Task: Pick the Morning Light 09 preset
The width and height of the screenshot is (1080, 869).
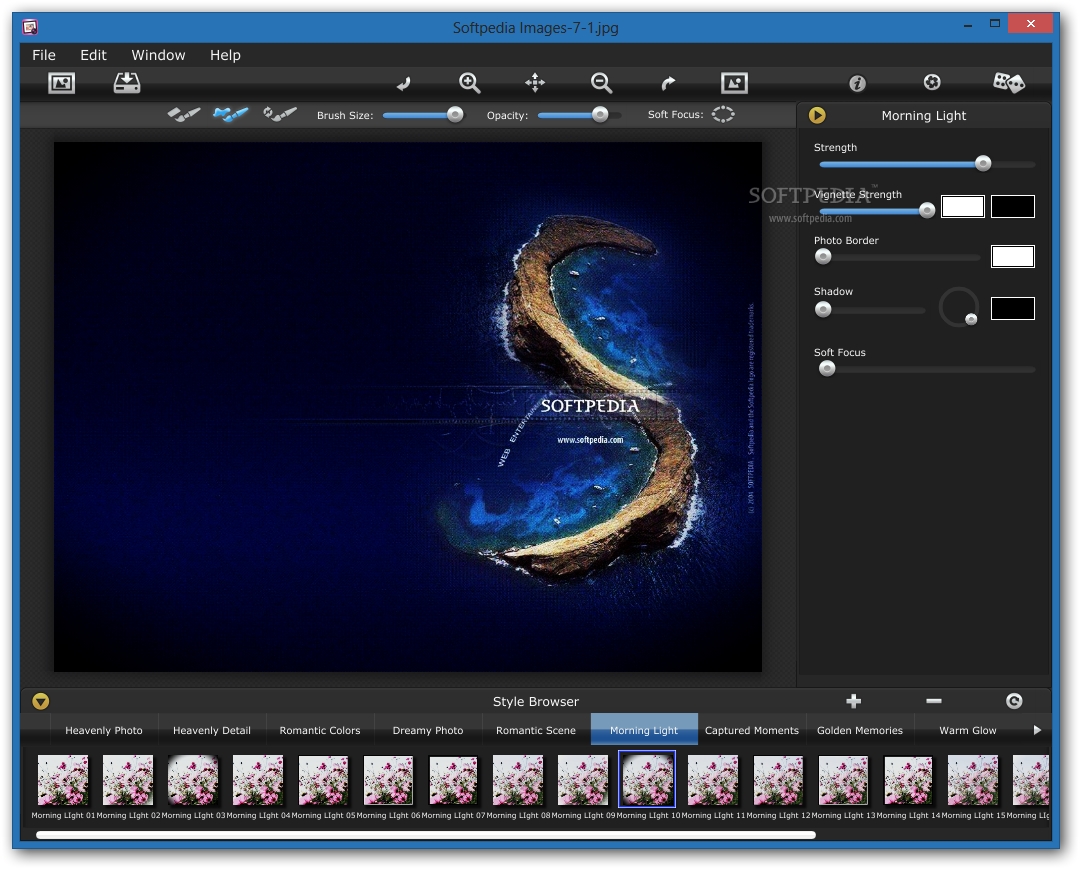Action: click(583, 780)
